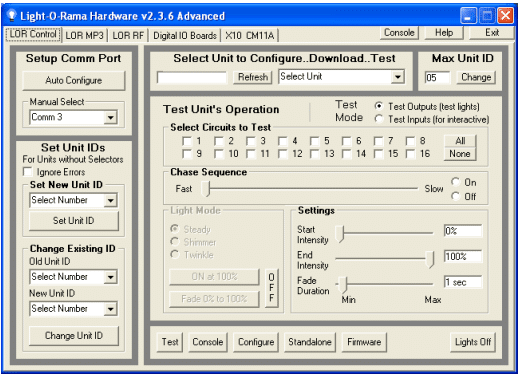Screen dimensions: 520x375
Task: Click the Exit button
Action: 492,33
